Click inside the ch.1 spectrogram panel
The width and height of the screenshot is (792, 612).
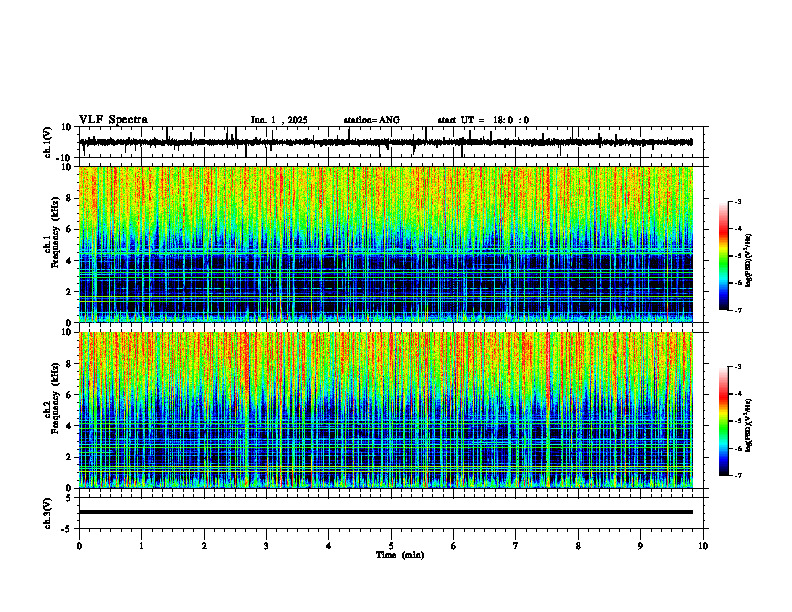tap(386, 244)
